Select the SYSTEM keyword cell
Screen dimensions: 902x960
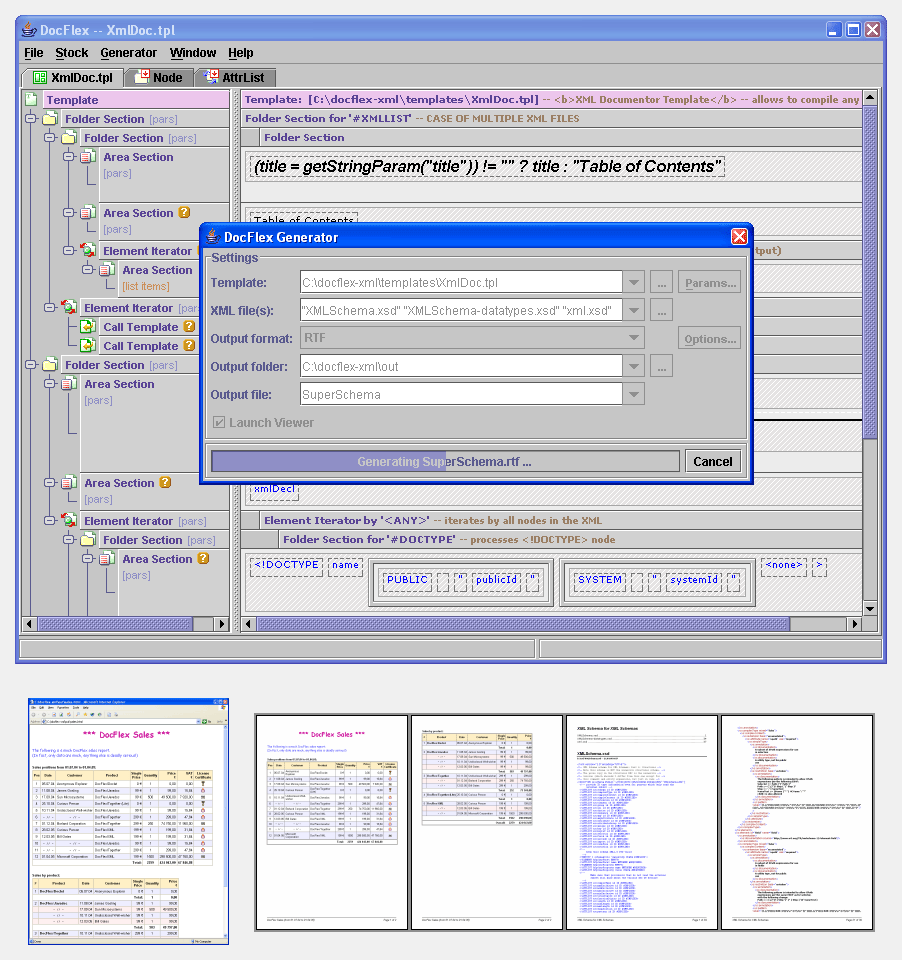pyautogui.click(x=600, y=580)
